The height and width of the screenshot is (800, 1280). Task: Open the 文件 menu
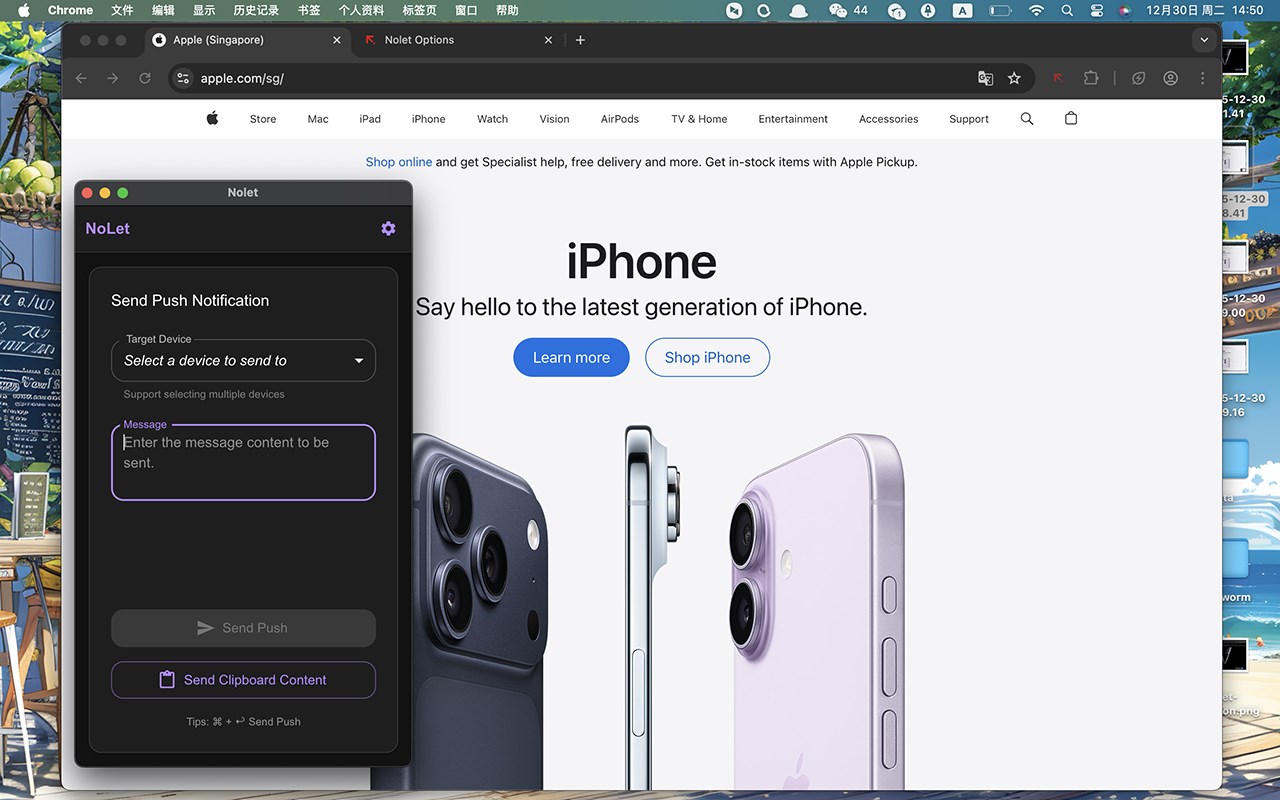[x=122, y=10]
